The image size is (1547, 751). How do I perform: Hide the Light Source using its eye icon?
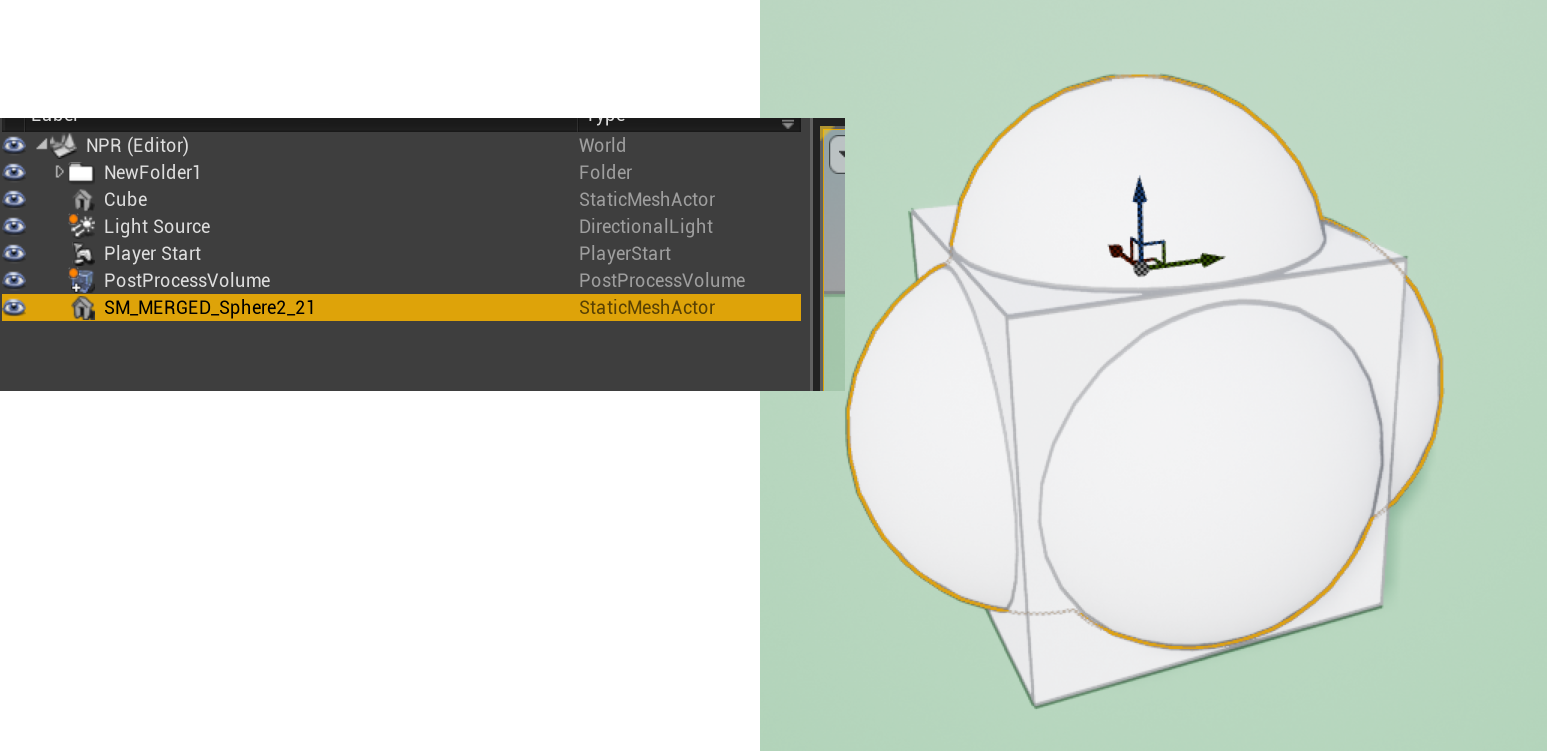pyautogui.click(x=14, y=226)
